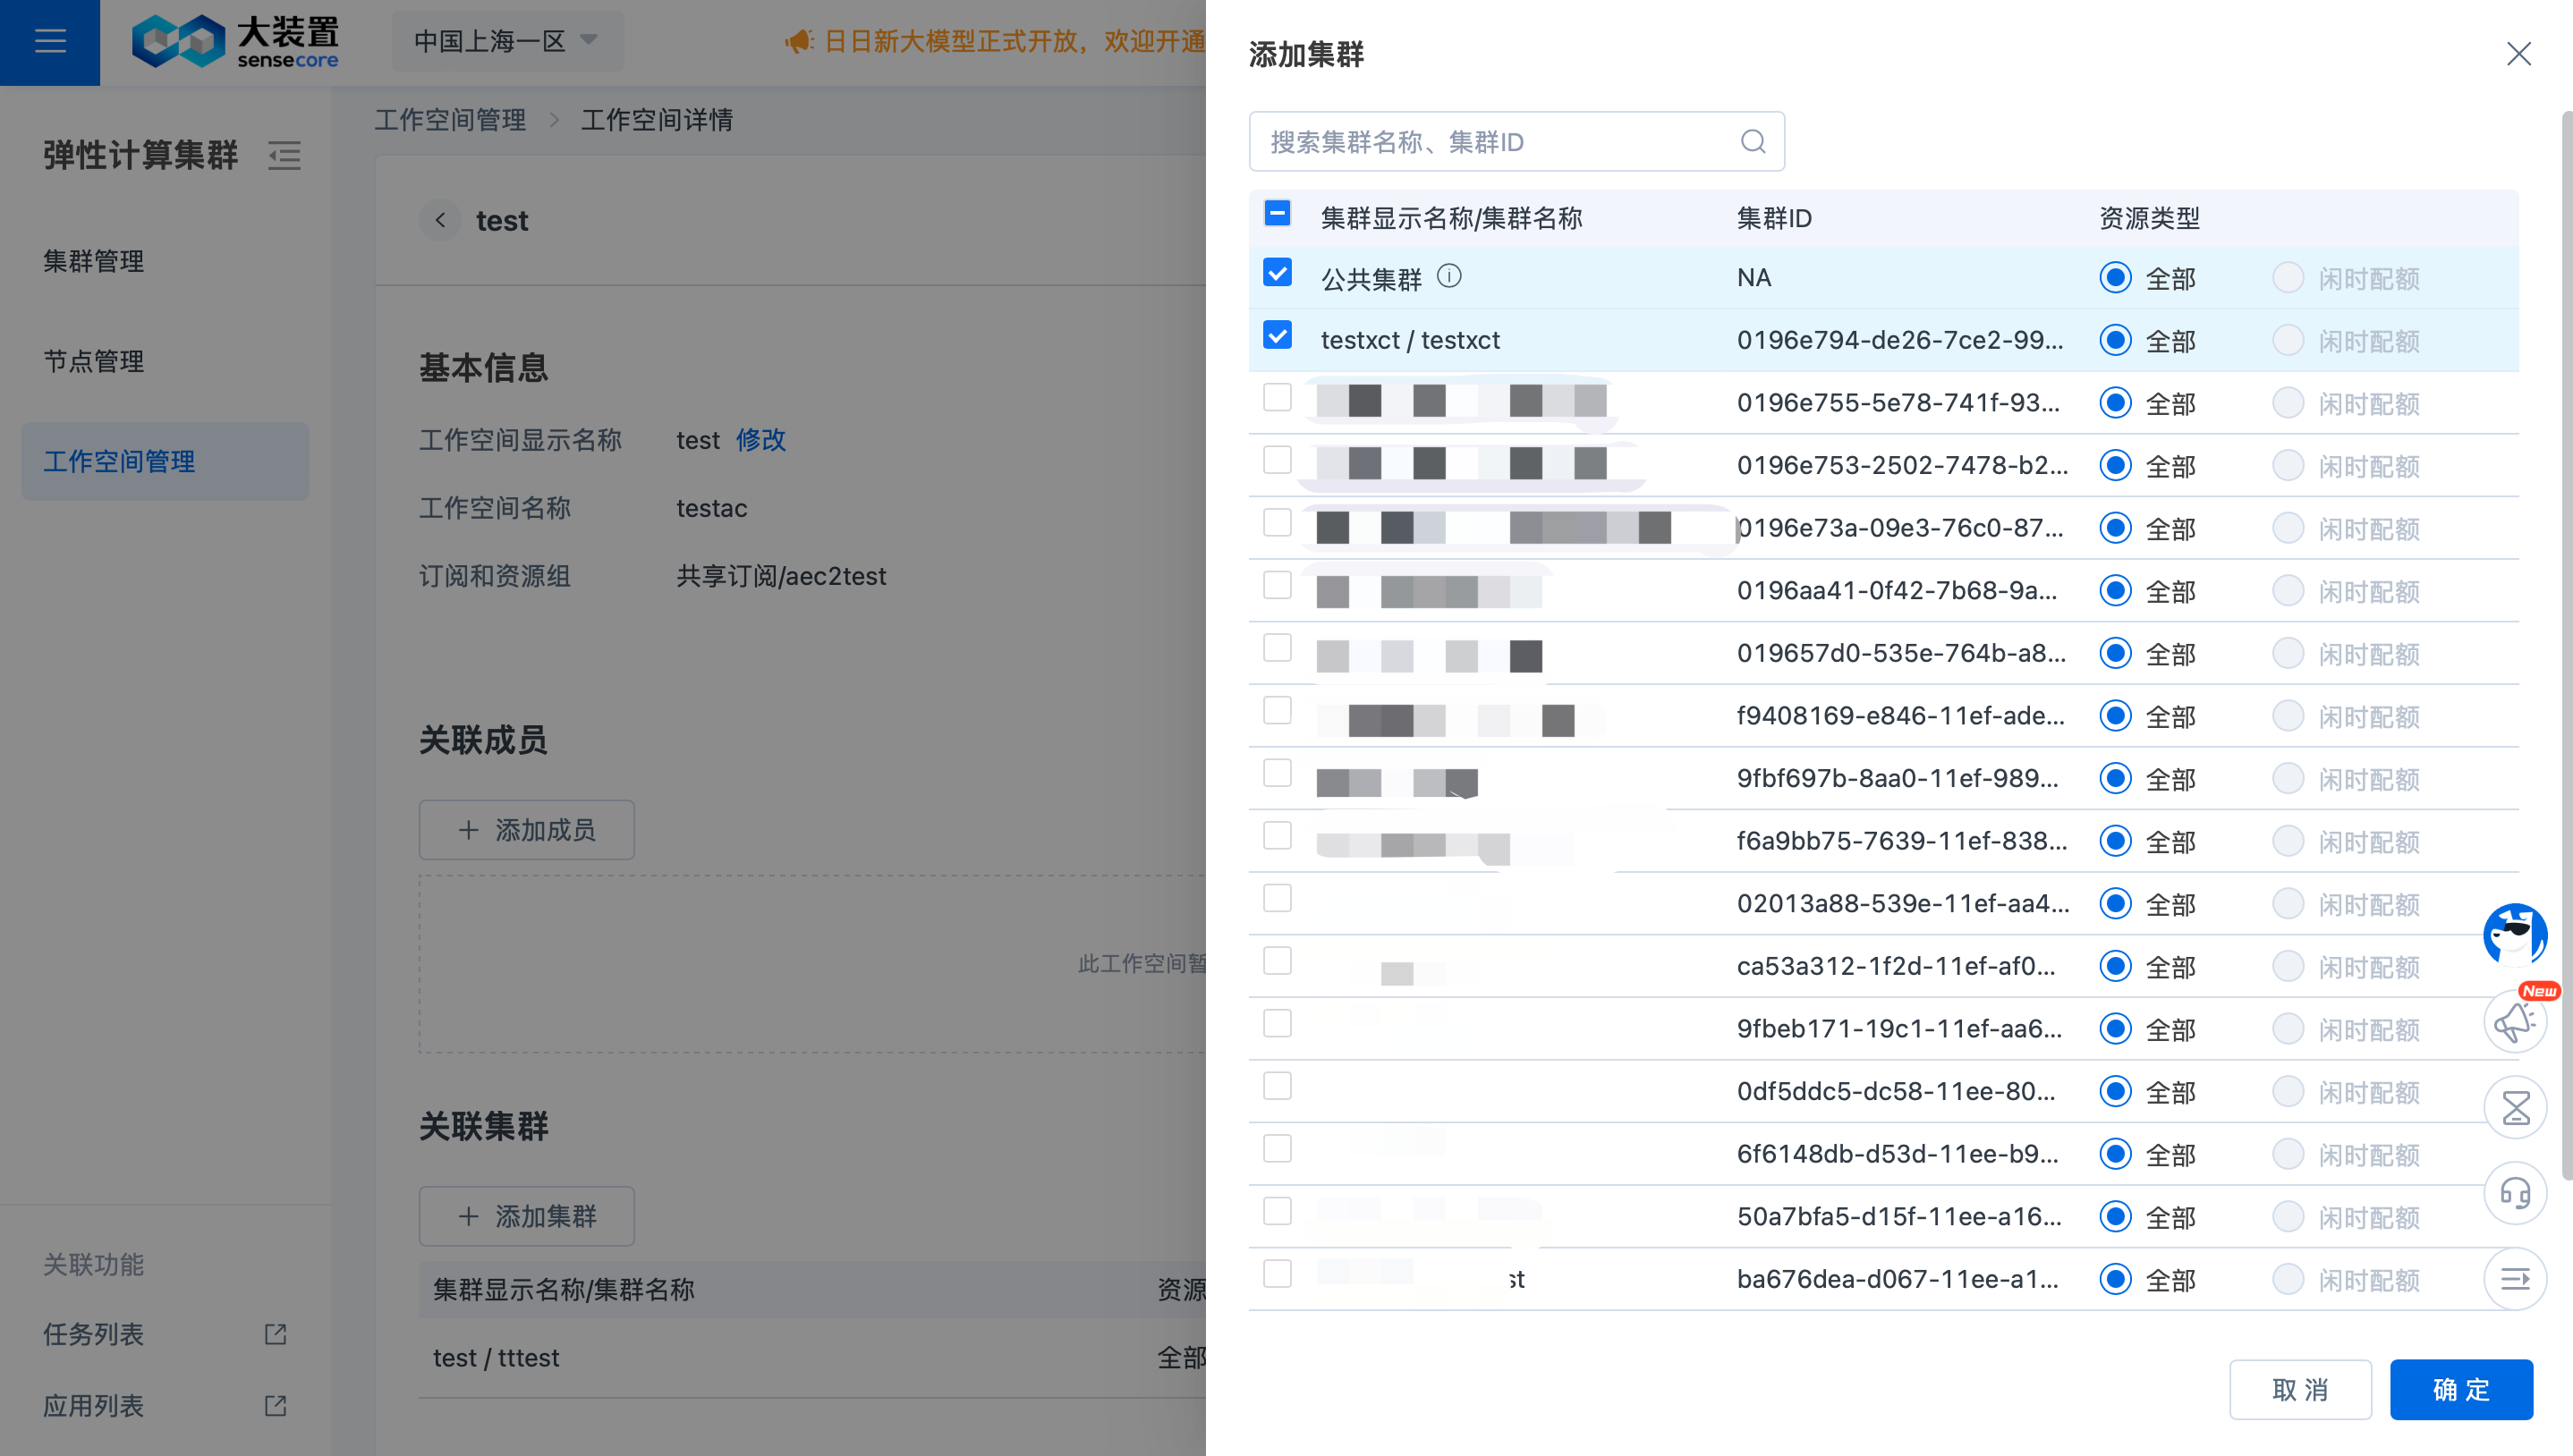2573x1456 pixels.
Task: Open 应用列表 under 关联功能
Action: click(x=94, y=1406)
